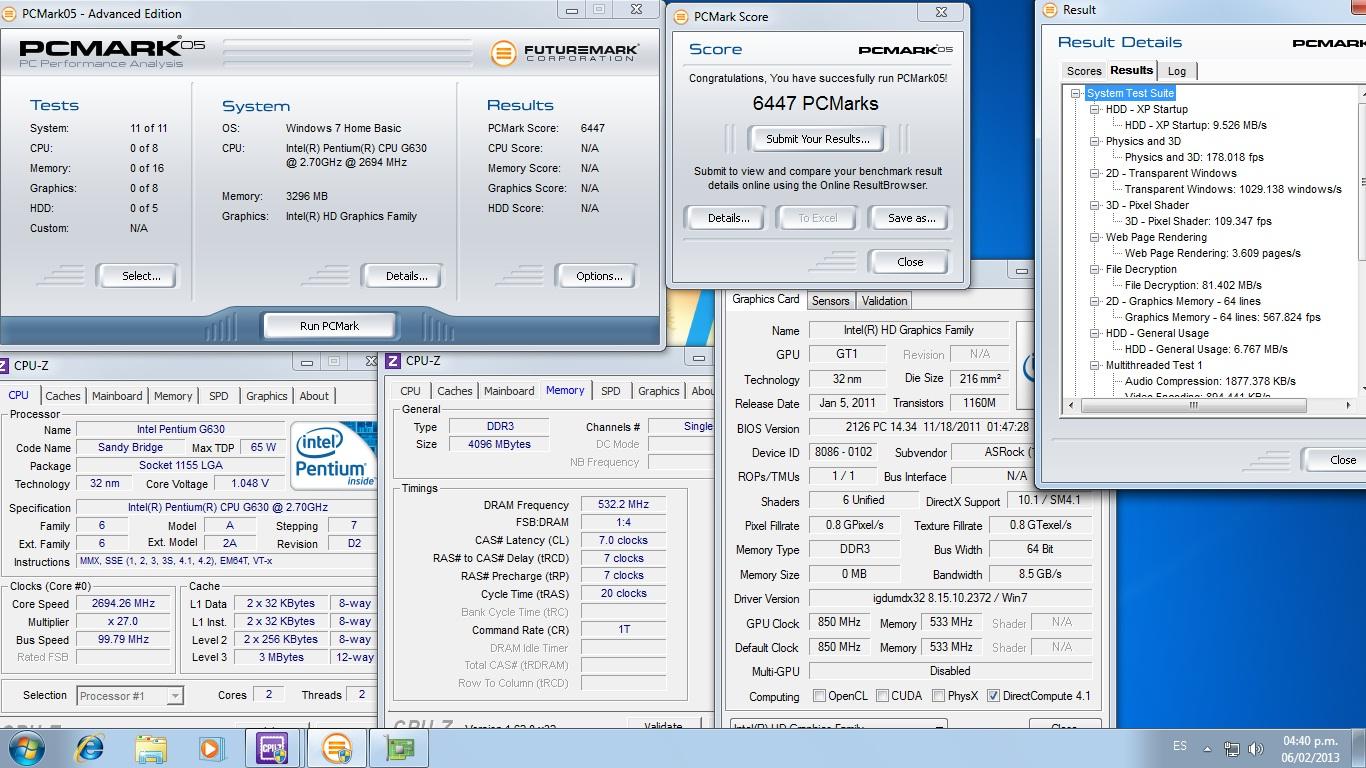This screenshot has height=768, width=1366.
Task: Collapse the HDD - XP Startup node
Action: (x=1095, y=110)
